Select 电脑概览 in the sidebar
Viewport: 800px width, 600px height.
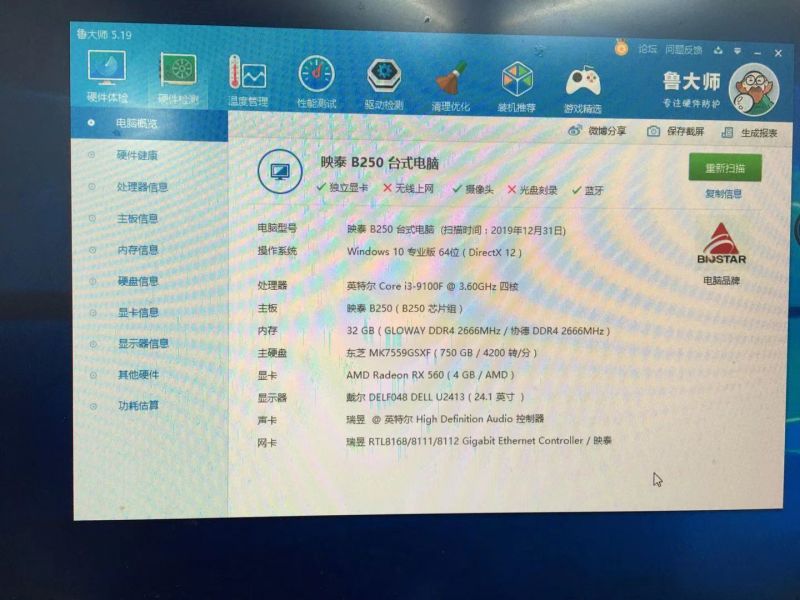(149, 123)
